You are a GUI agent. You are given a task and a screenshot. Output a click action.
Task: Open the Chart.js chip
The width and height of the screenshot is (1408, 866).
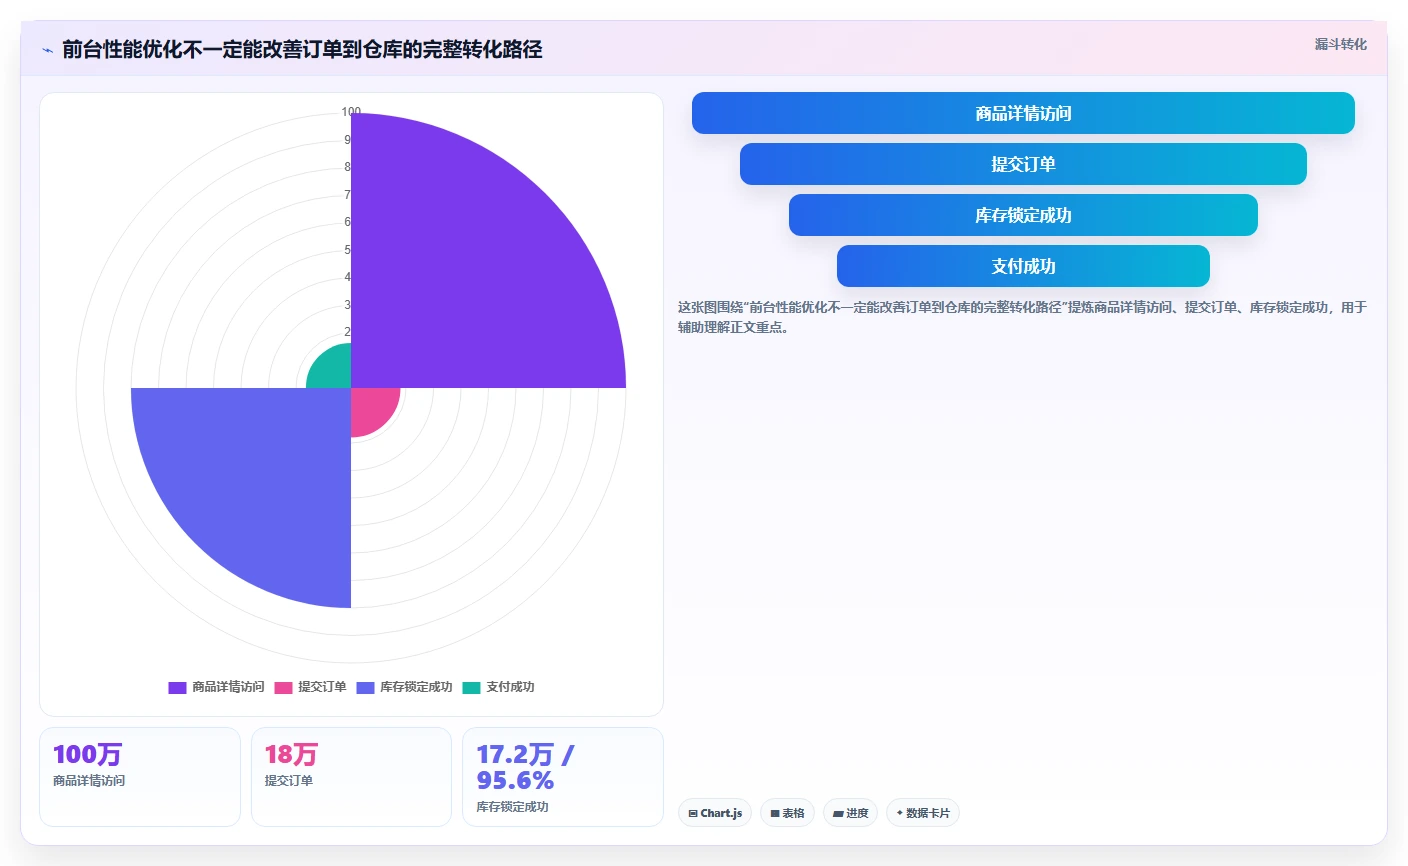click(x=715, y=813)
